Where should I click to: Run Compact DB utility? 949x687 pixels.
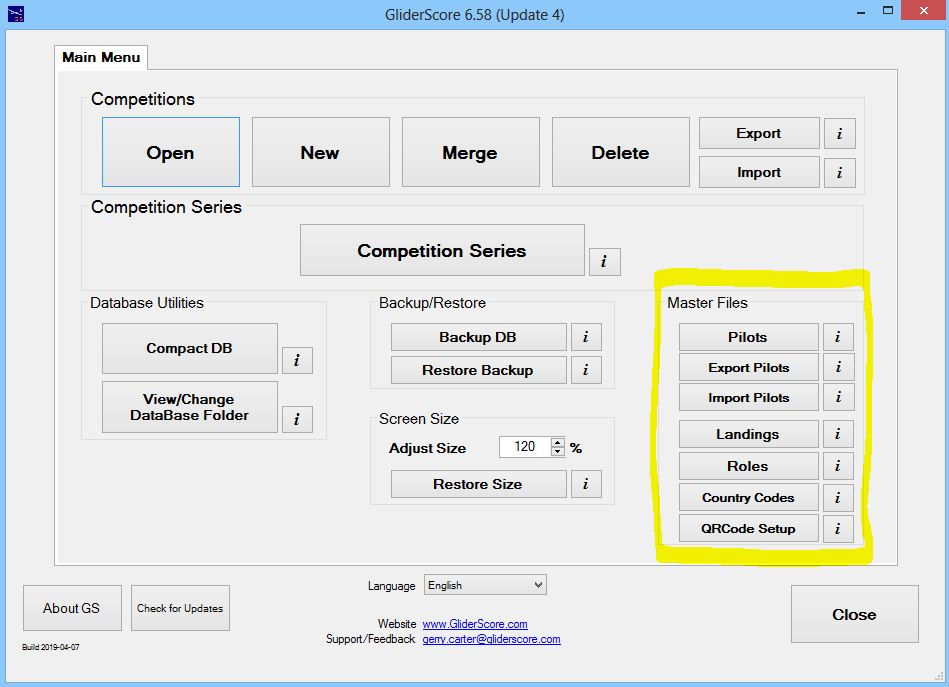pos(189,348)
